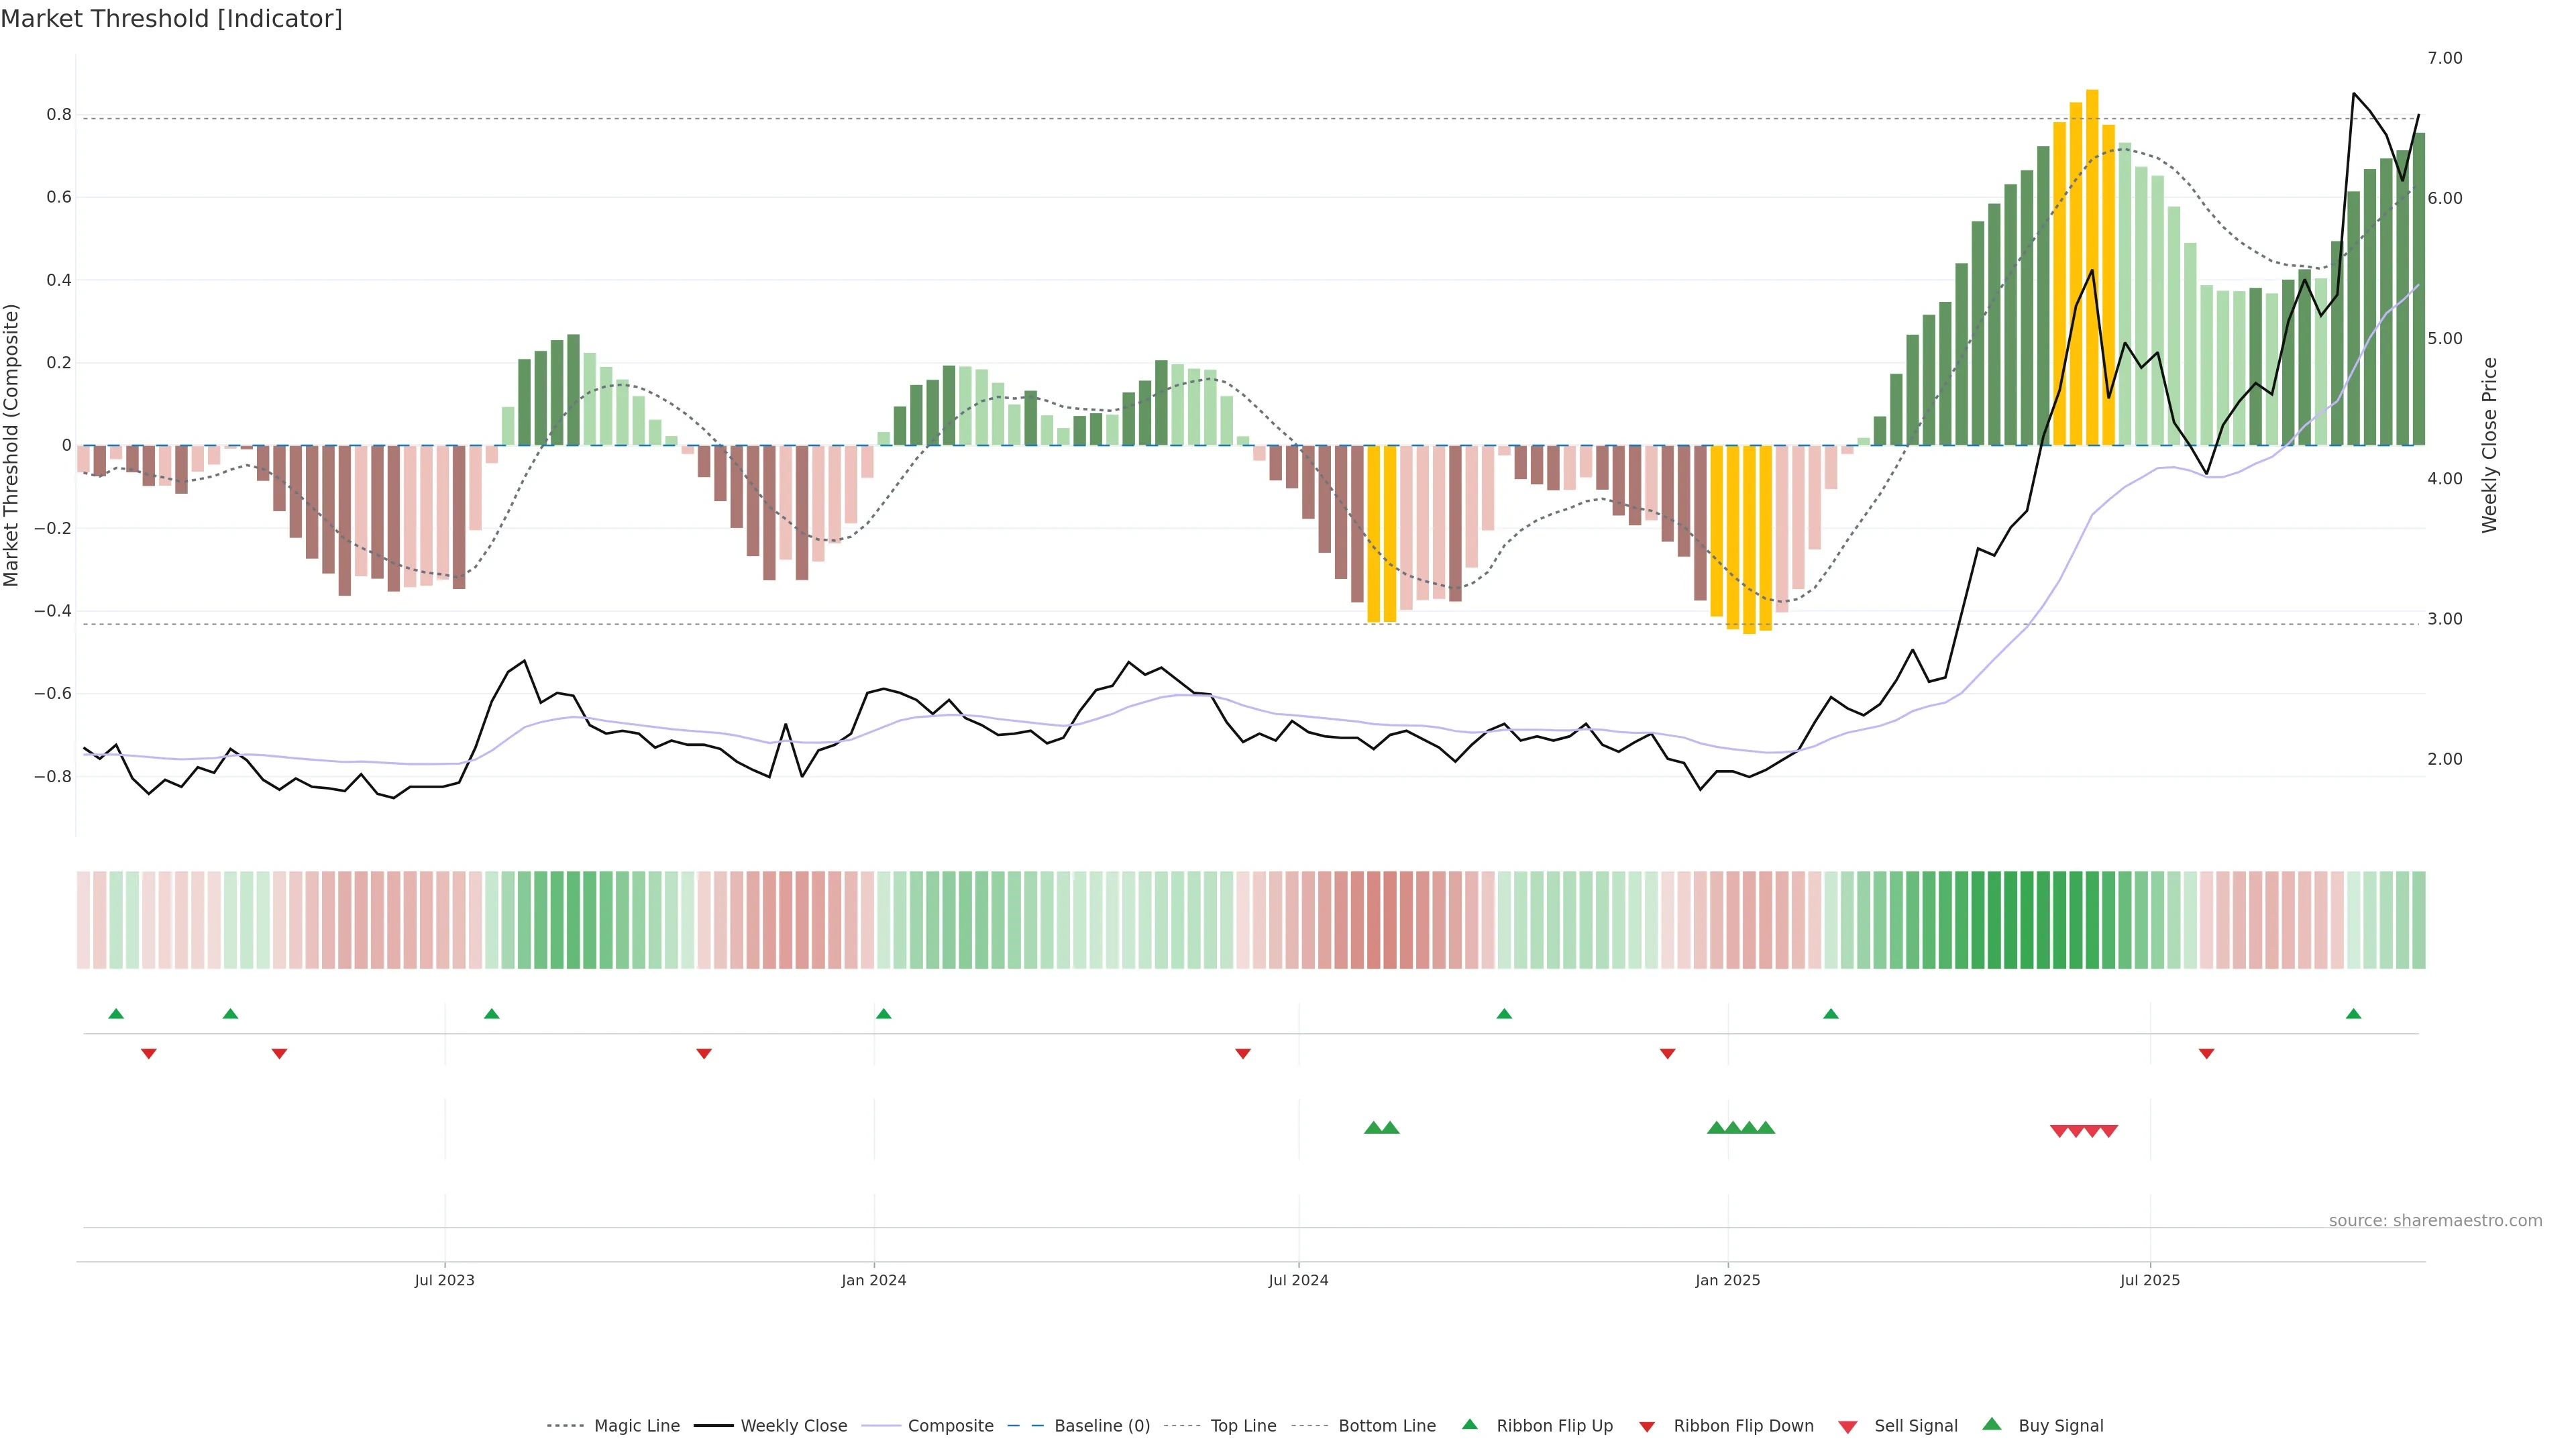The width and height of the screenshot is (2576, 1449).
Task: Click the Weekly Close Price axis title
Action: (2489, 445)
